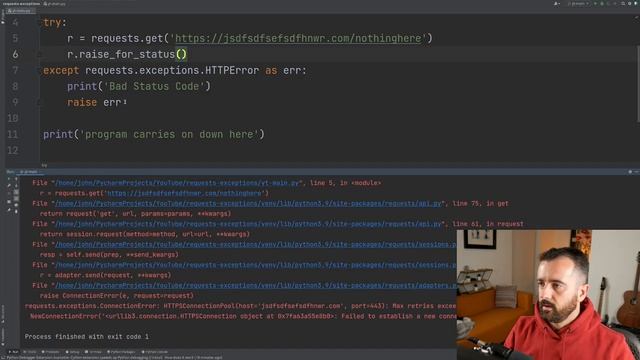The width and height of the screenshot is (640, 360).
Task: Click the URL string in requests.get editor line
Action: 298,38
